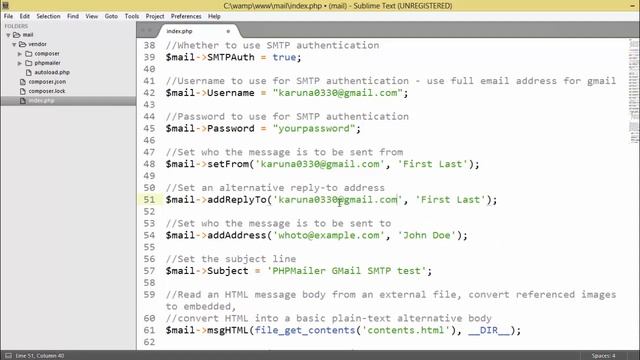This screenshot has height=360, width=640.
Task: Click the file_get_contents function name
Action: (305, 330)
